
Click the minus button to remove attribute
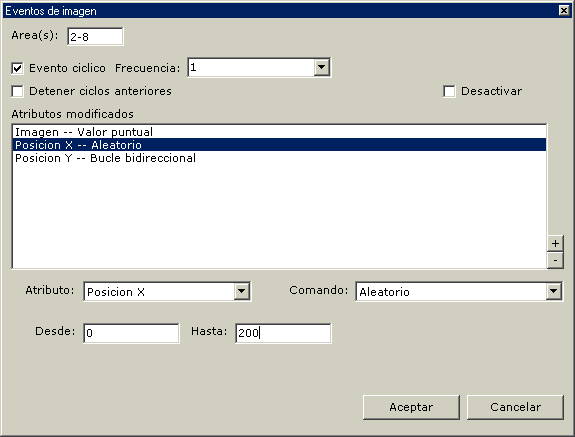(x=555, y=260)
